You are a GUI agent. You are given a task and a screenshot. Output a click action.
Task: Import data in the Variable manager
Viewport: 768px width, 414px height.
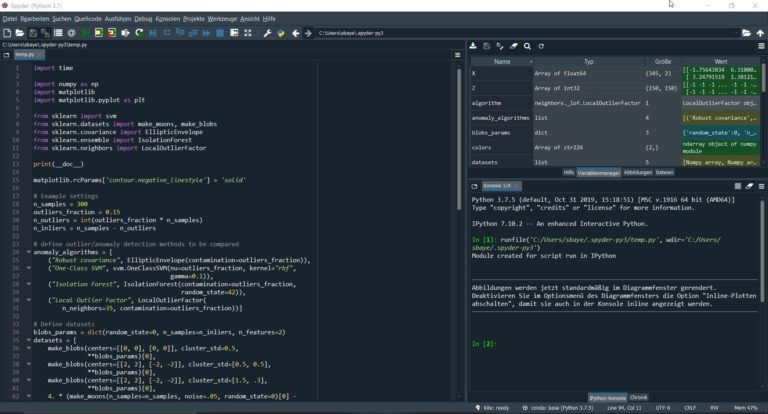tap(473, 46)
